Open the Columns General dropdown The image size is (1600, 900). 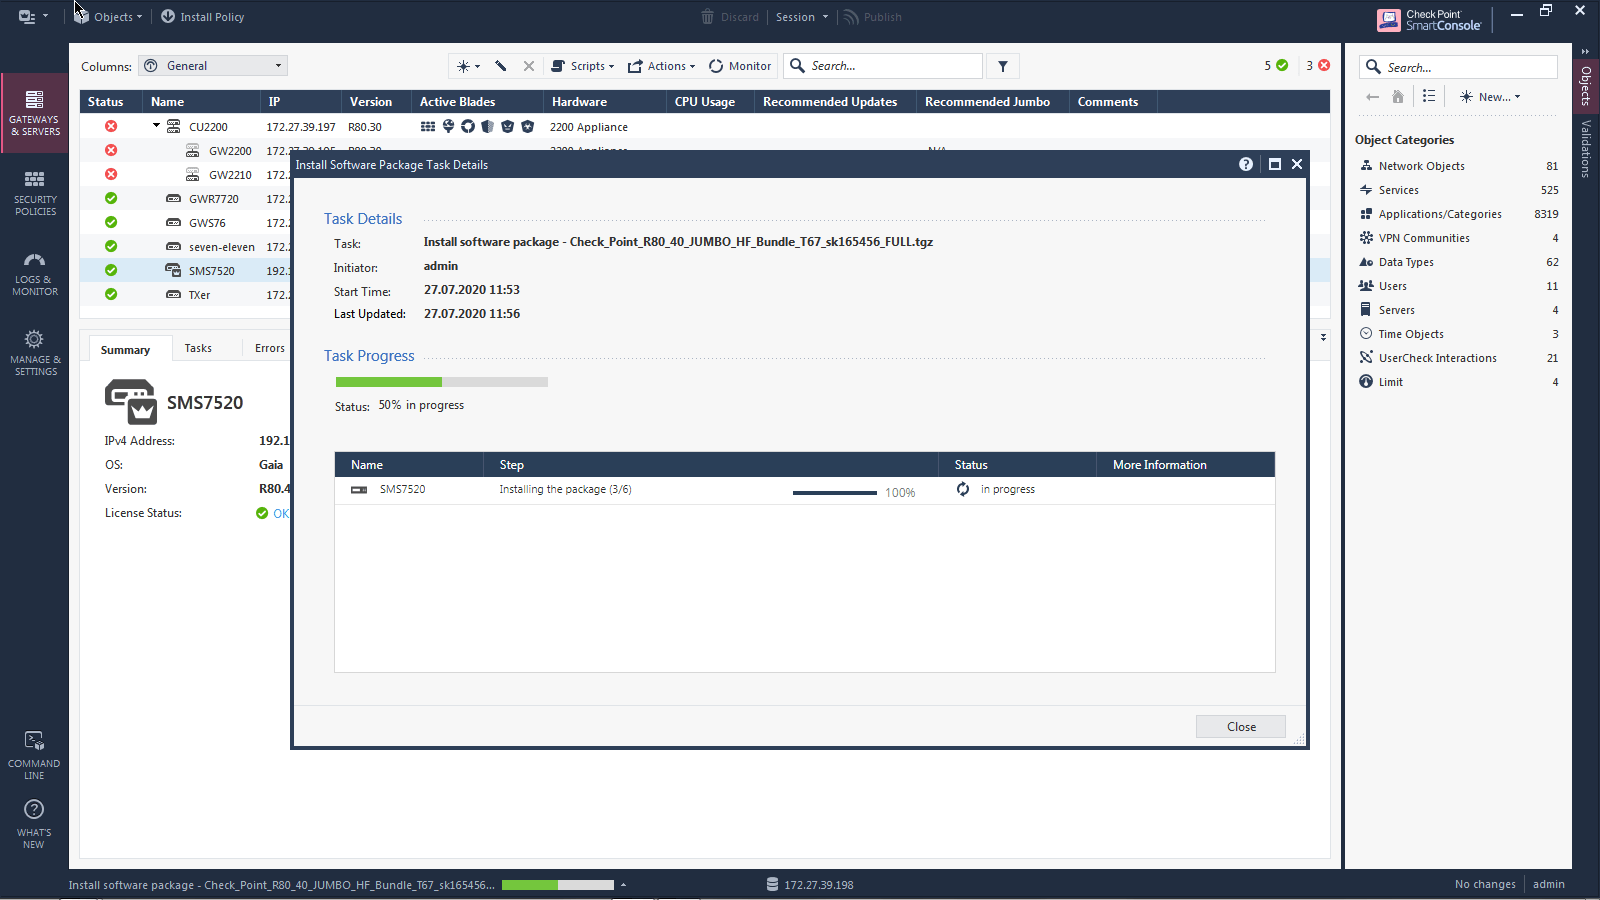tap(212, 65)
